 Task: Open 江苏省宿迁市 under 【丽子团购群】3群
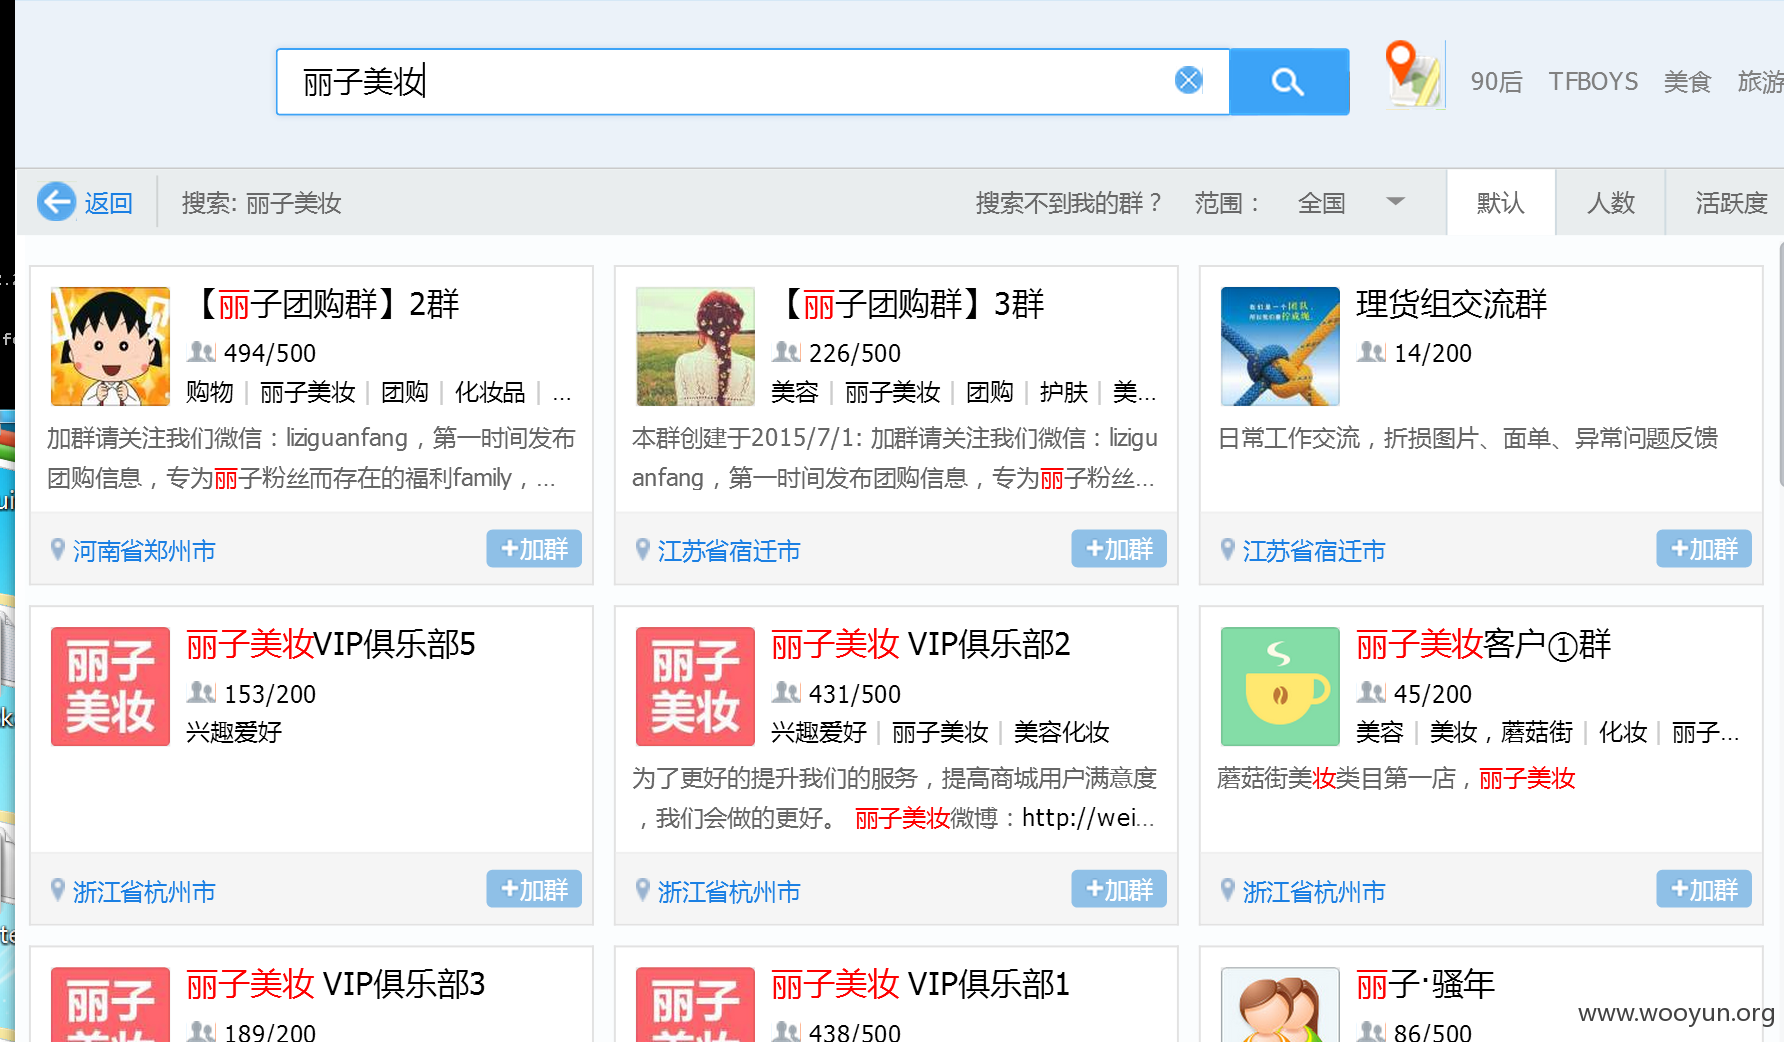tap(729, 551)
